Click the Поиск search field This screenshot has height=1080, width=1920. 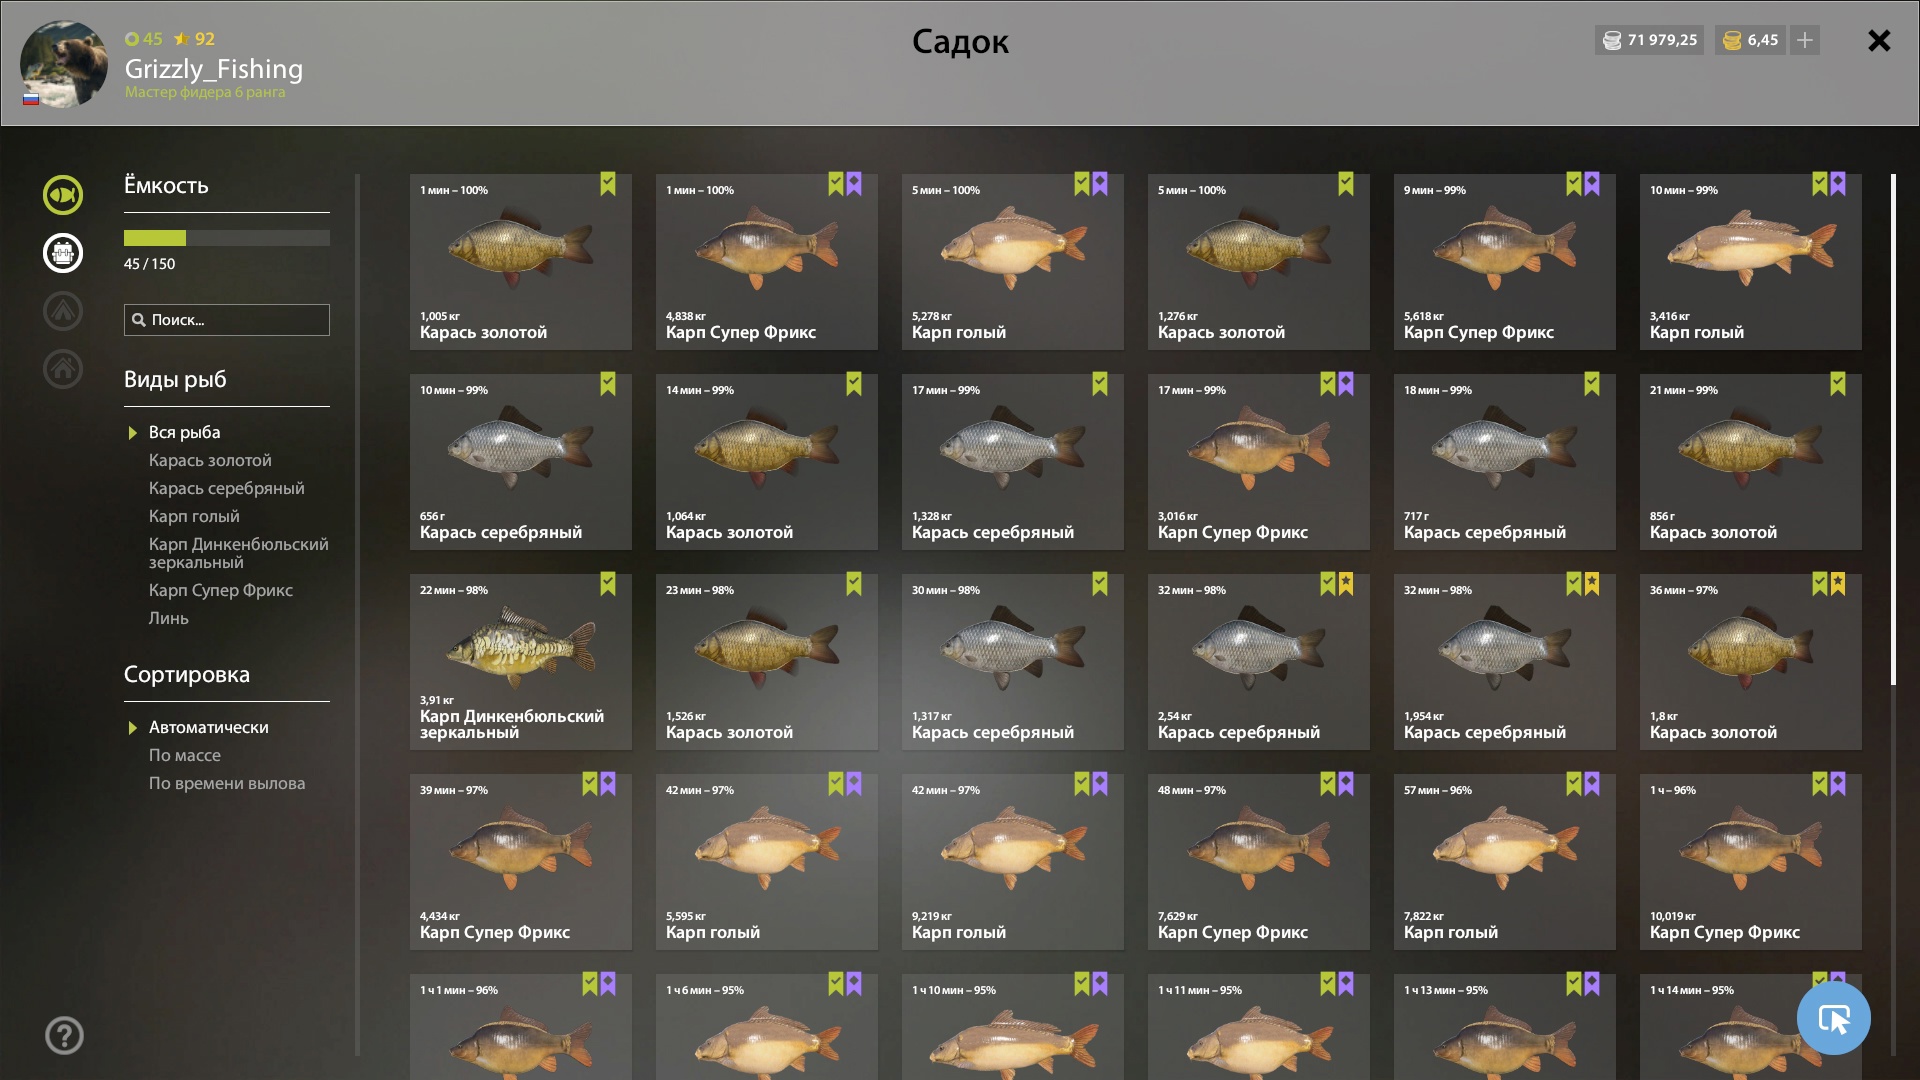pyautogui.click(x=227, y=320)
